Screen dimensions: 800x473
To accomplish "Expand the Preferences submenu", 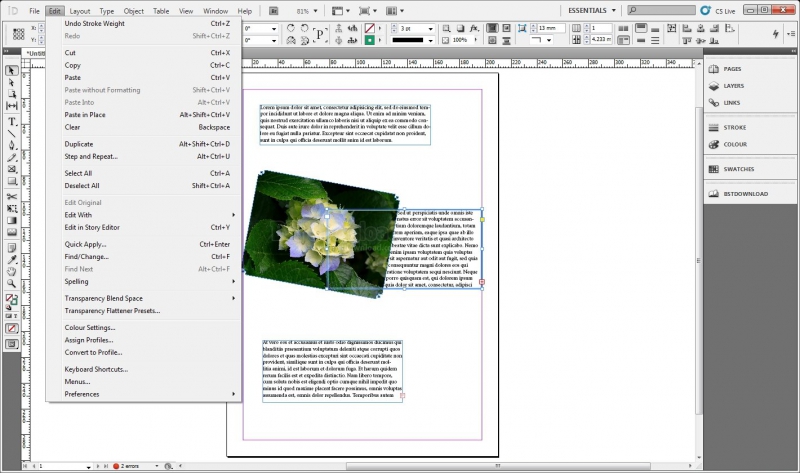I will [143, 394].
